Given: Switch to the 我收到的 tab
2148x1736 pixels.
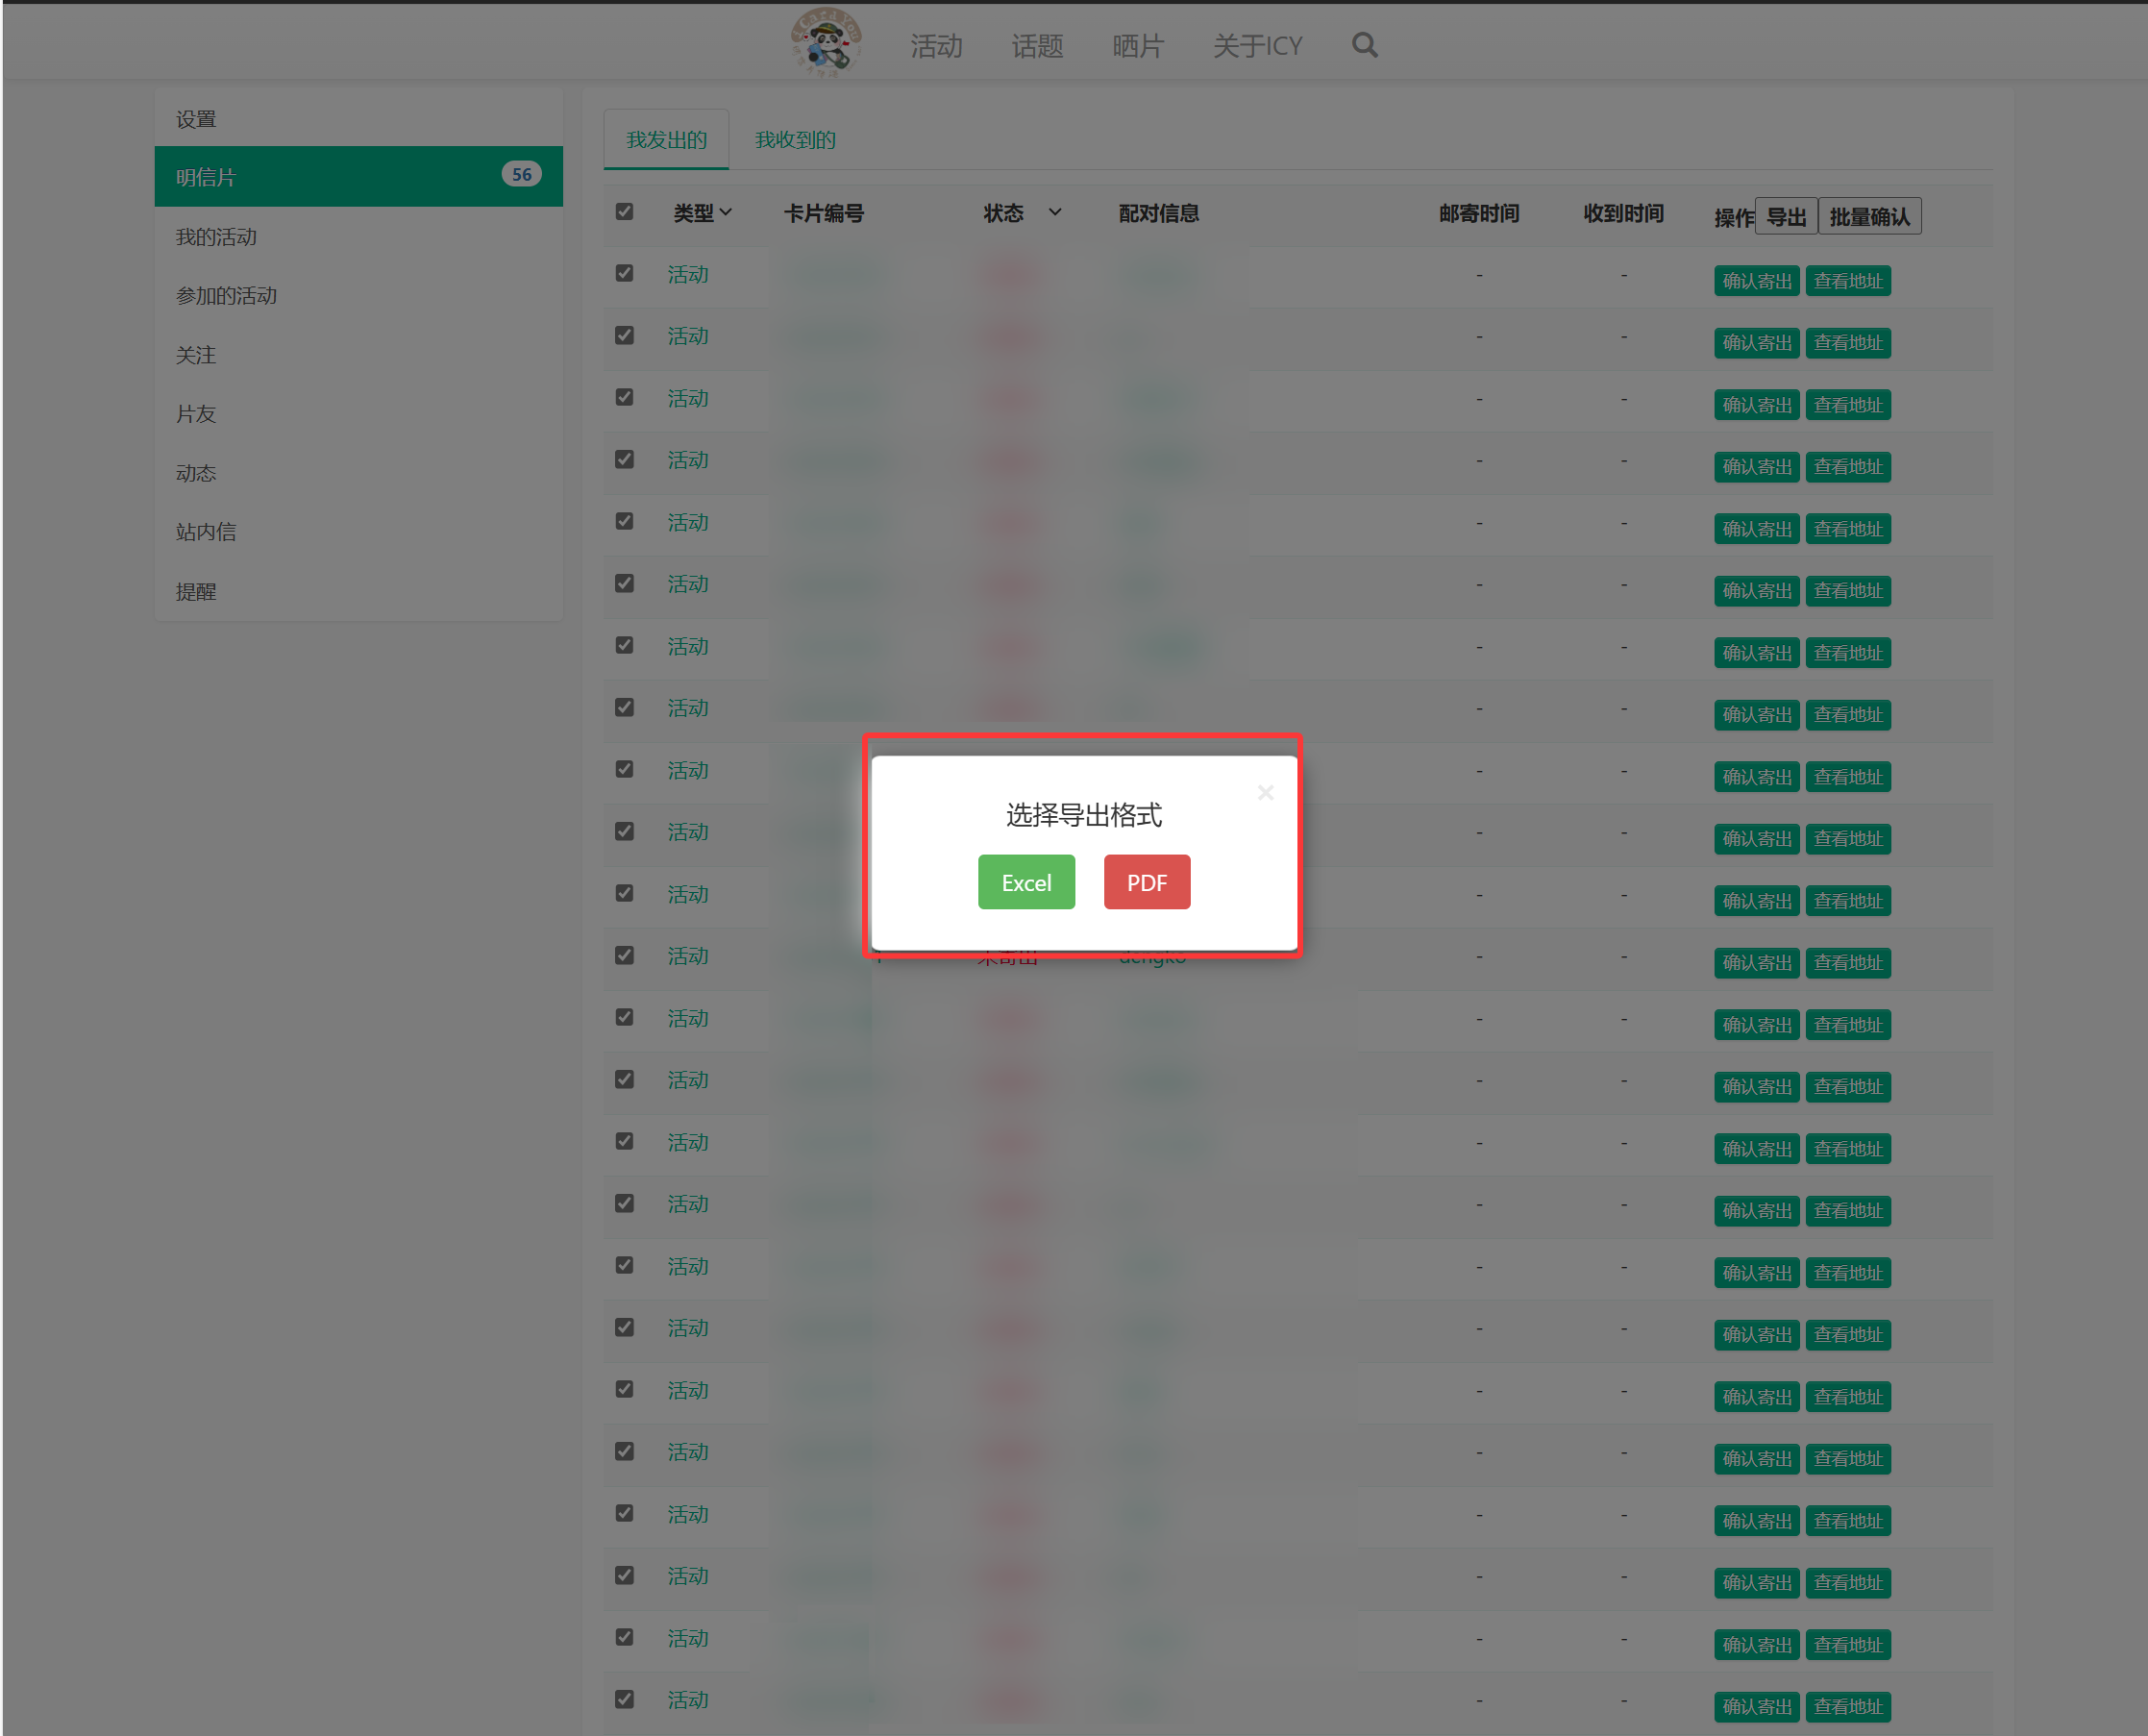Looking at the screenshot, I should (x=795, y=140).
